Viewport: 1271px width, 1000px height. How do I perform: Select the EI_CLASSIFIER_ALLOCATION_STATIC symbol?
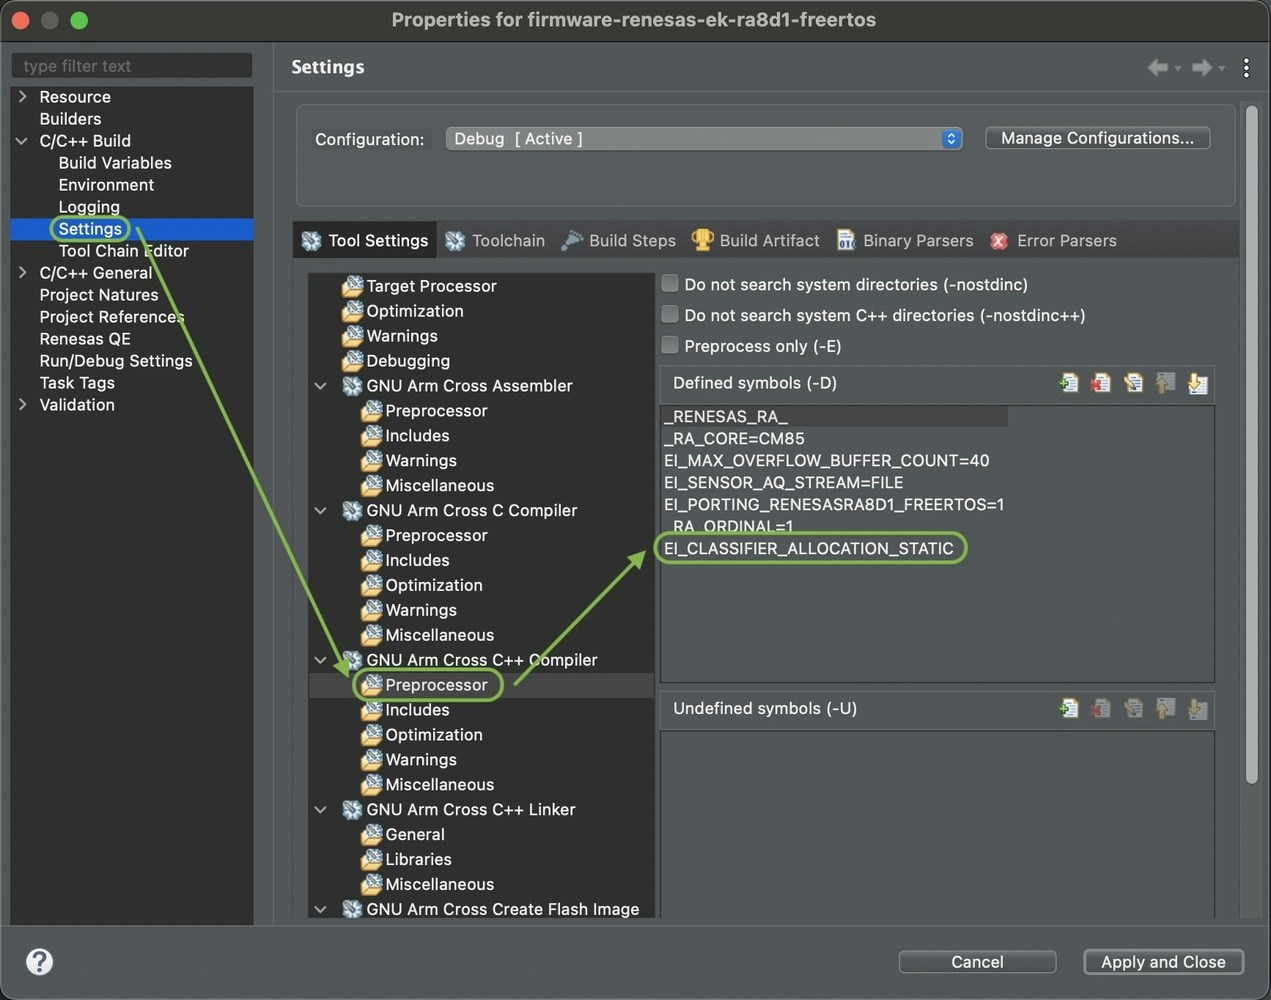tap(808, 548)
